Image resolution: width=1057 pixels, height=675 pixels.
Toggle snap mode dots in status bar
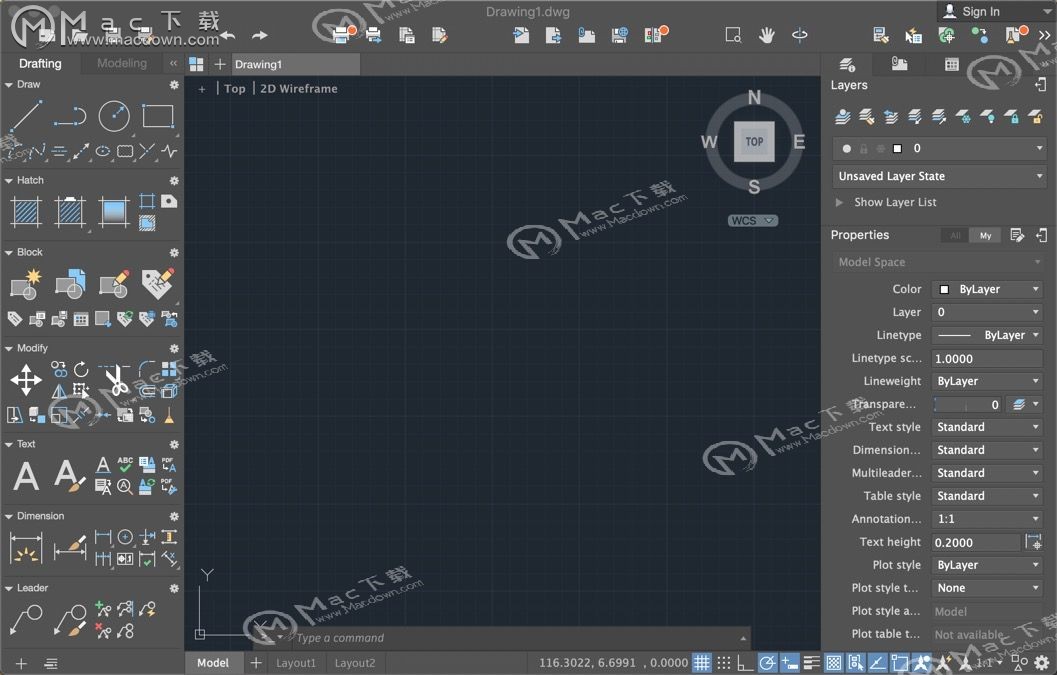tap(723, 663)
